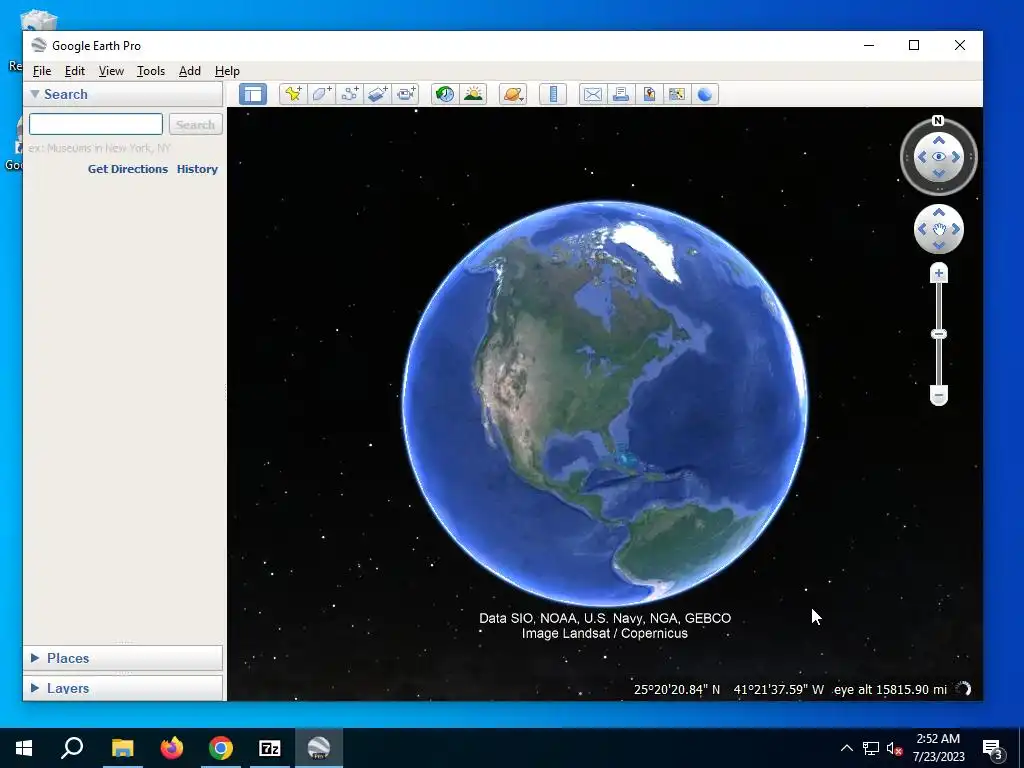This screenshot has width=1024, height=768.
Task: Add a path from the toolbar
Action: pos(349,94)
